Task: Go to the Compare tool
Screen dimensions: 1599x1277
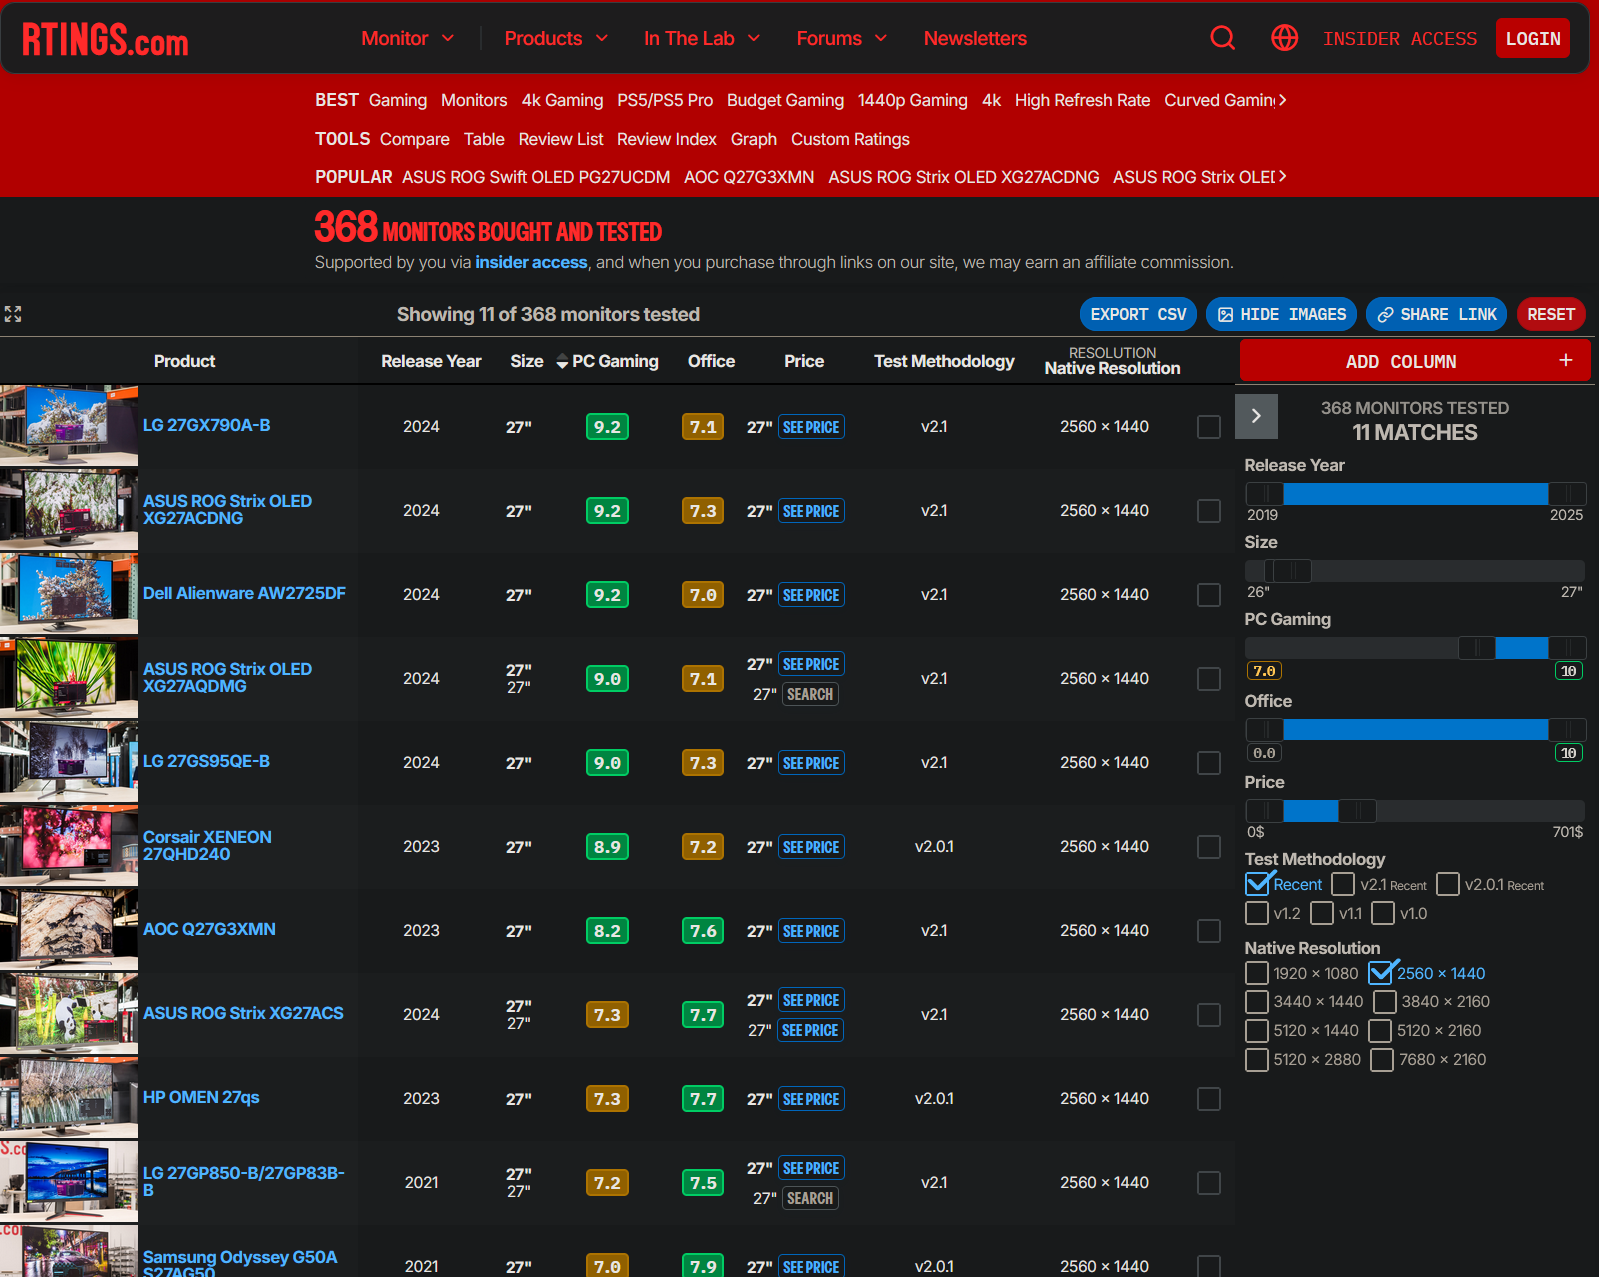Action: (x=414, y=139)
